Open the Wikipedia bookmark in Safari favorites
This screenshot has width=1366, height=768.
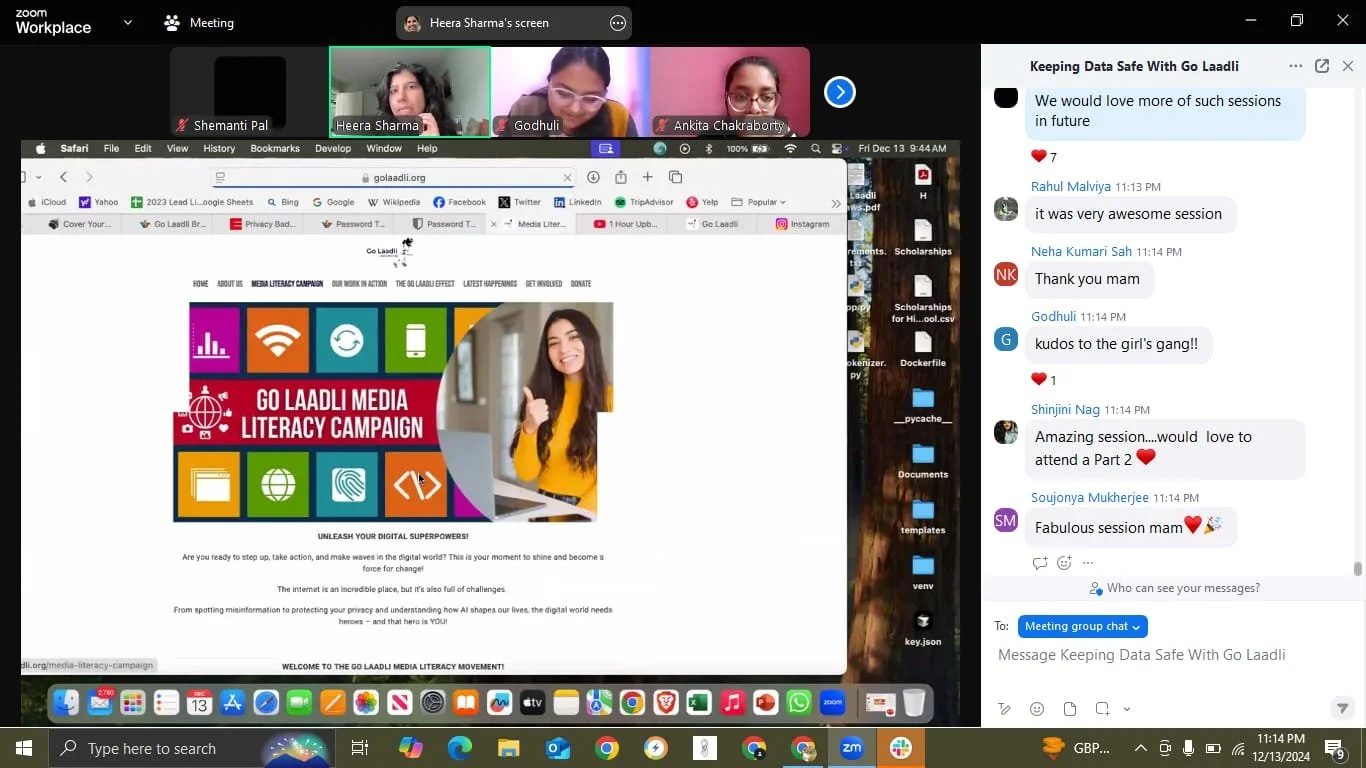pyautogui.click(x=394, y=202)
